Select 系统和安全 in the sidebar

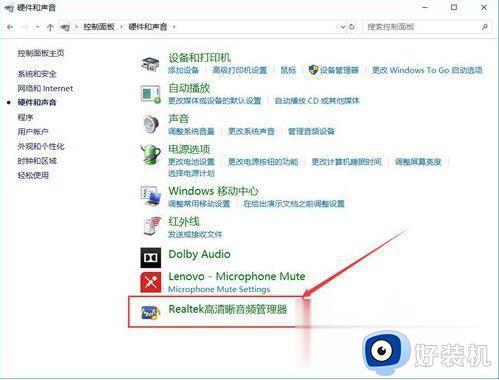point(37,74)
